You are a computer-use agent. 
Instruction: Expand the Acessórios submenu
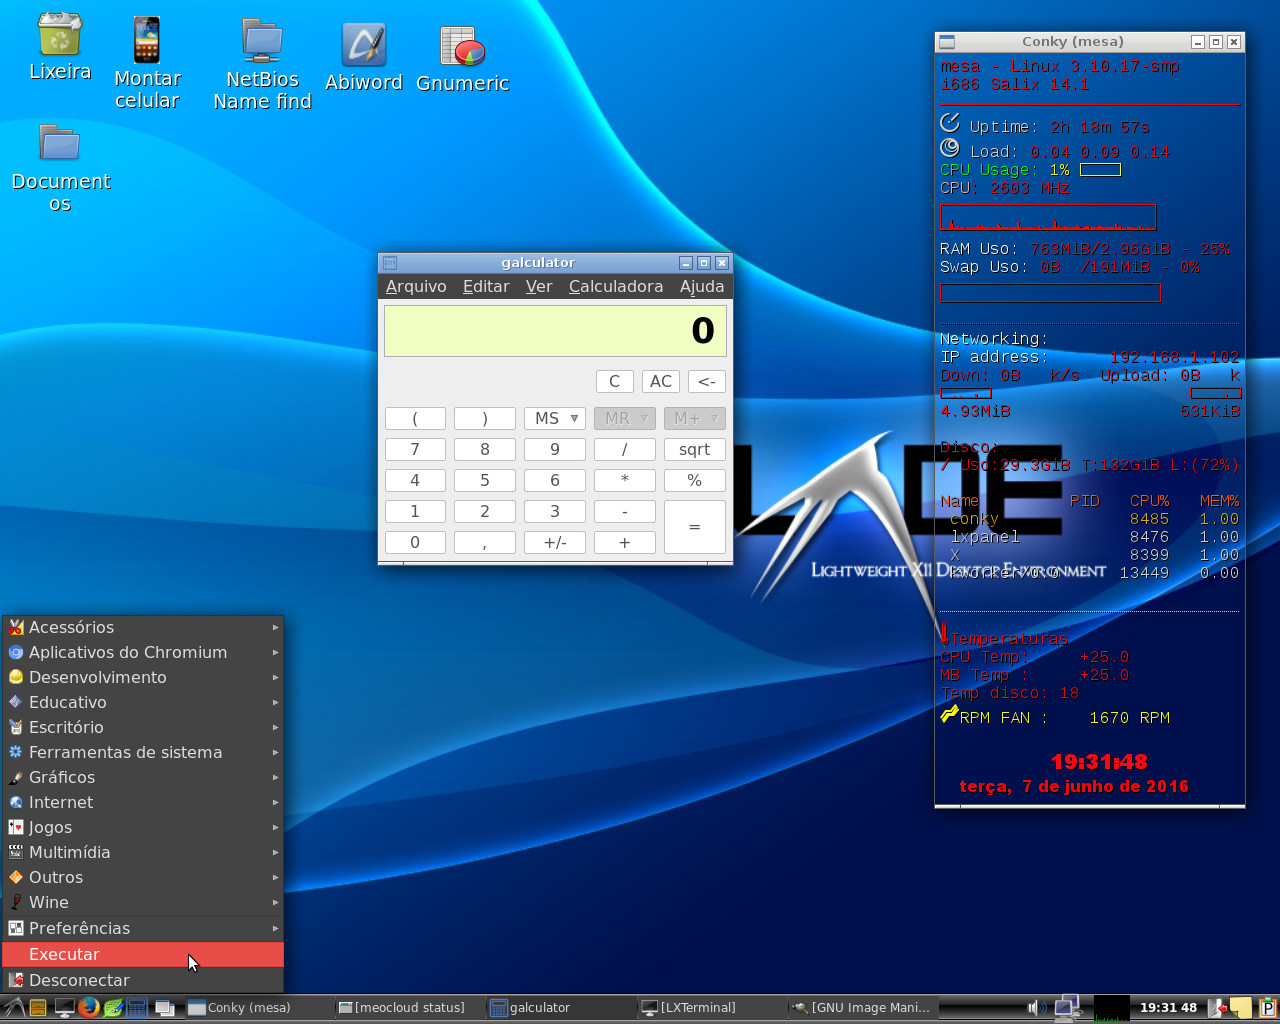(x=72, y=627)
